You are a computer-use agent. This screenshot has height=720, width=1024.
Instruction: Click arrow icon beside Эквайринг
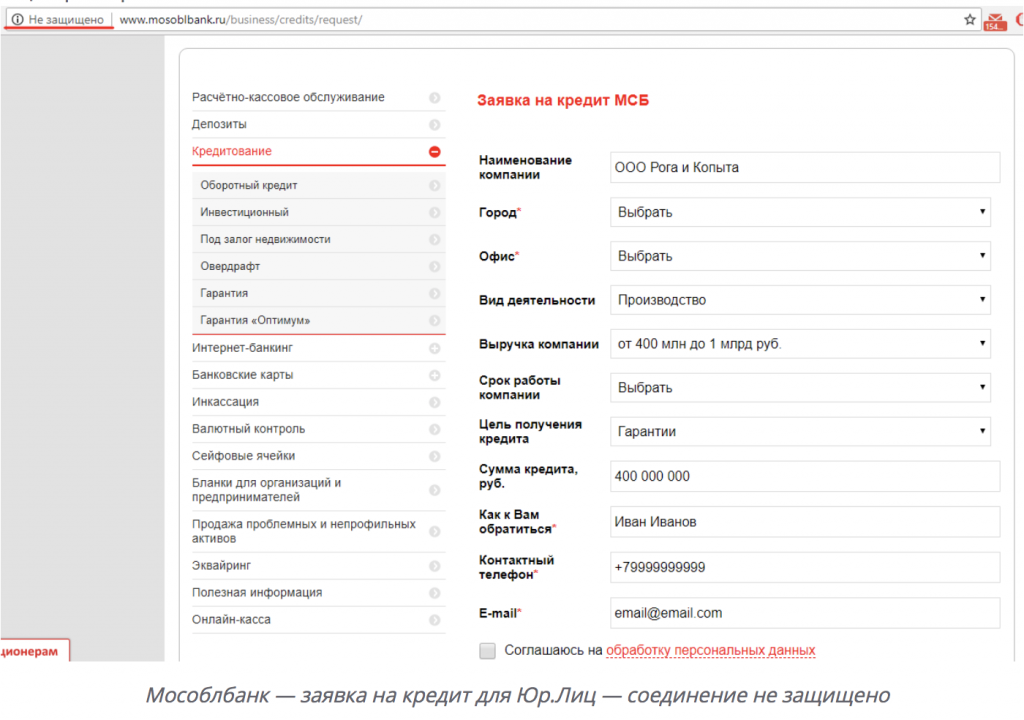tap(434, 566)
